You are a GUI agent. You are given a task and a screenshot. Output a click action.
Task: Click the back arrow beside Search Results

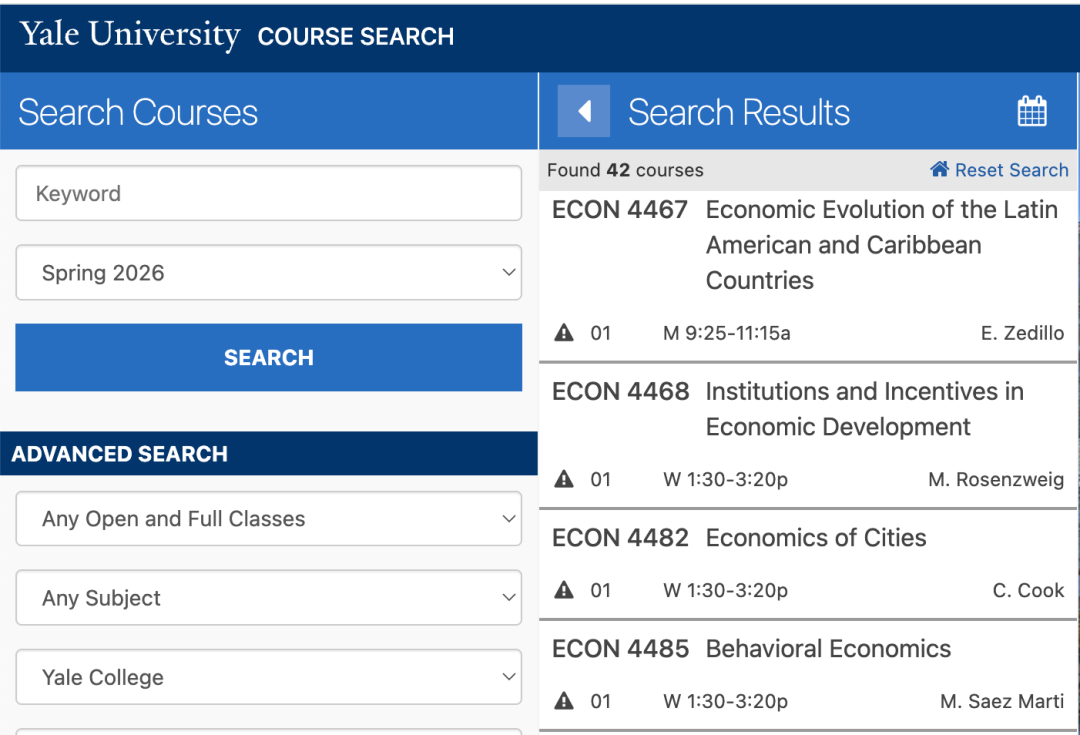(583, 111)
